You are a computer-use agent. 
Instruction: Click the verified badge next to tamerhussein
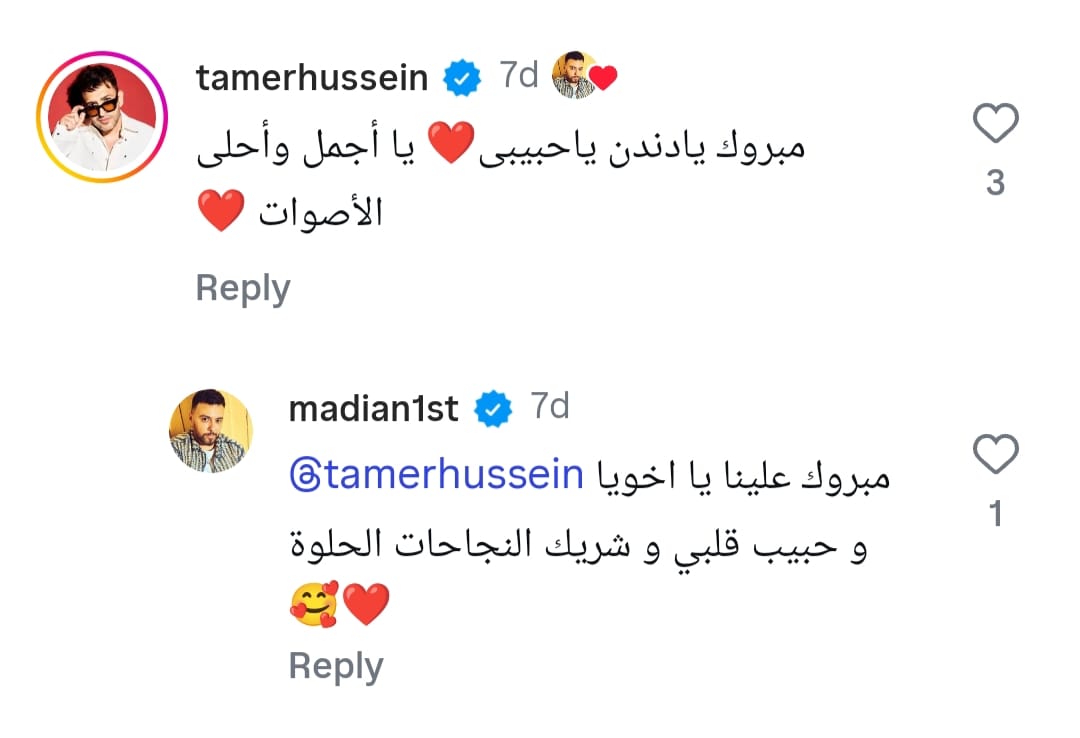[x=460, y=74]
